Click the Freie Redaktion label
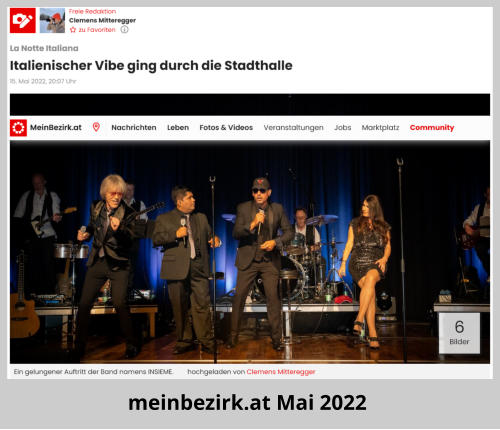Image resolution: width=500 pixels, height=430 pixels. click(x=92, y=11)
